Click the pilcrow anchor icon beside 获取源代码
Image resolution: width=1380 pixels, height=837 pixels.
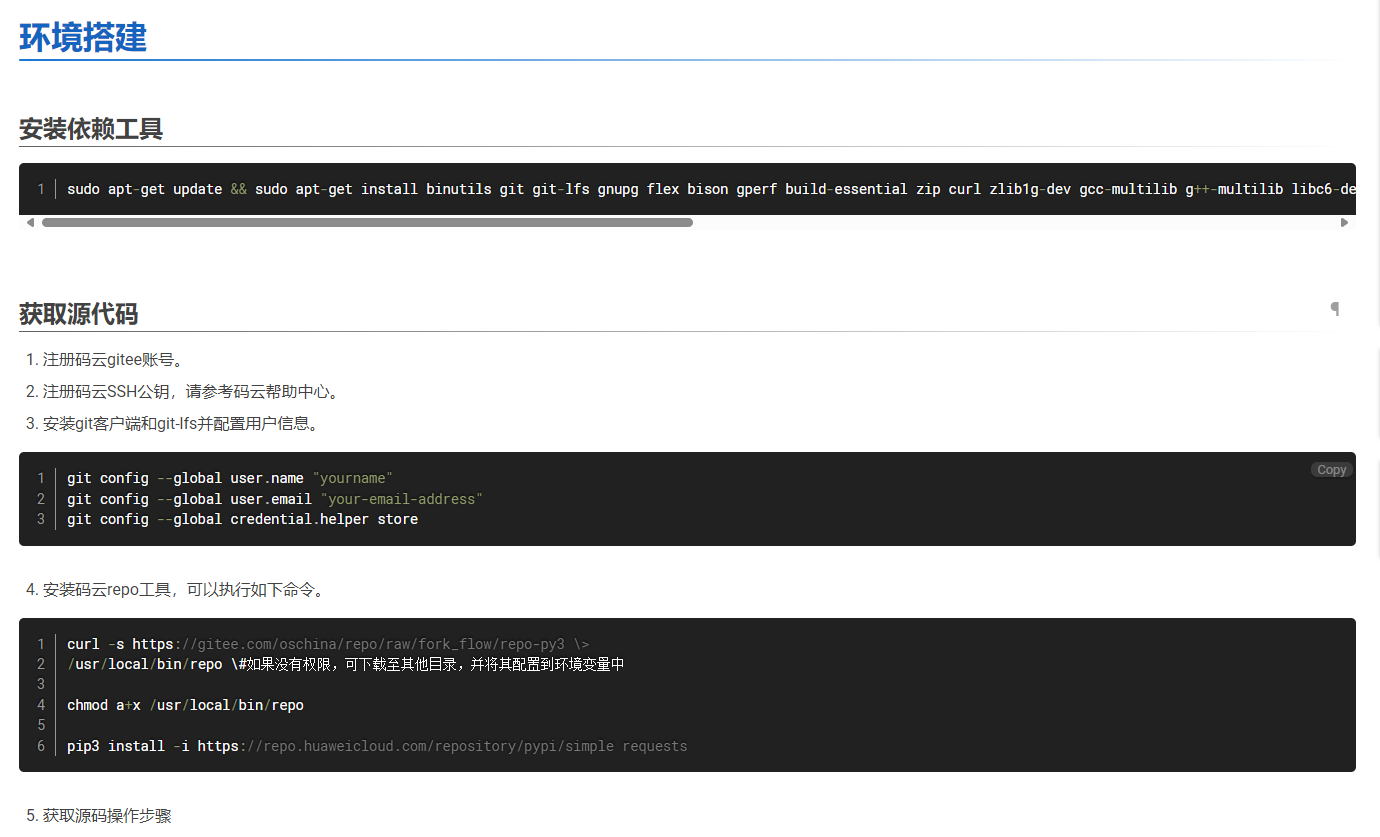point(1334,309)
